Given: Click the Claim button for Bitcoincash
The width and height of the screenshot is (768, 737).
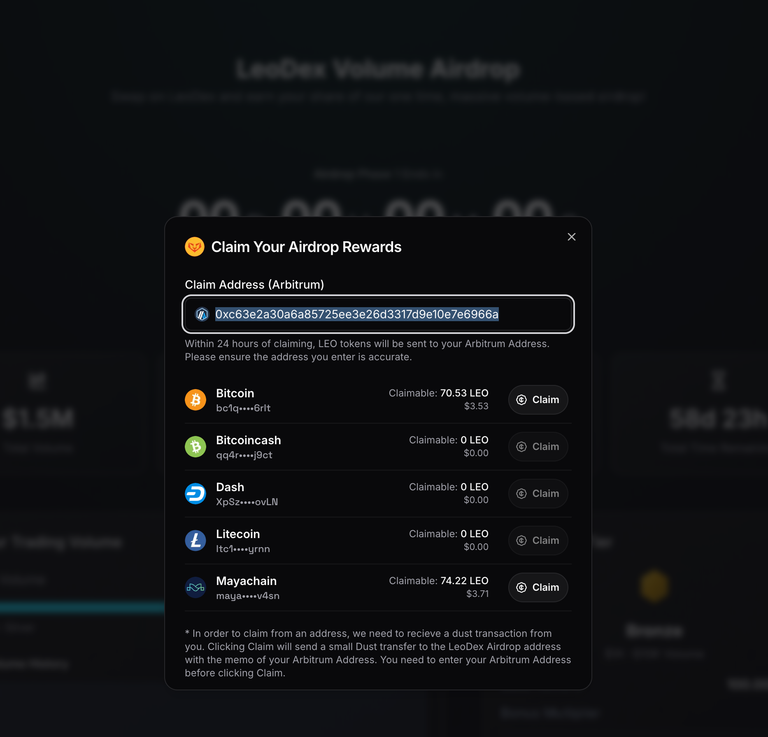Looking at the screenshot, I should (x=538, y=447).
